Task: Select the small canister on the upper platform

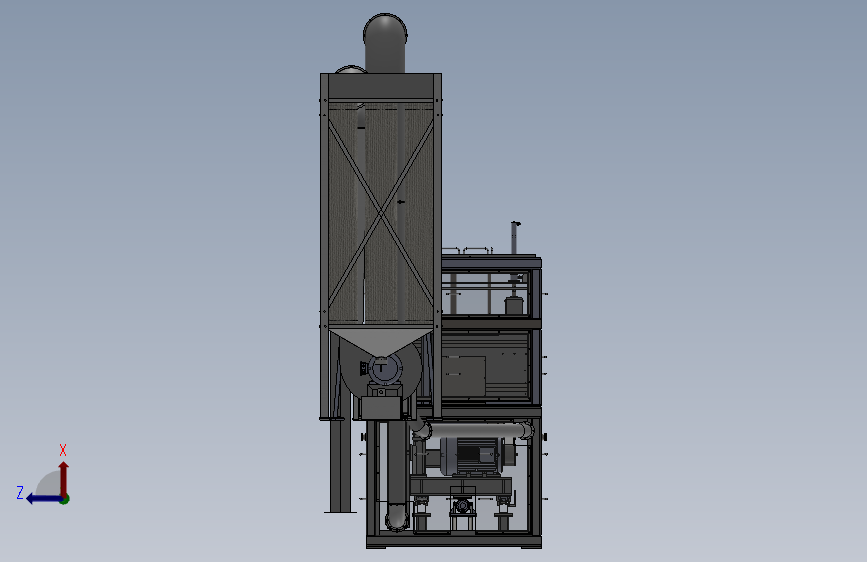Action: coord(514,305)
